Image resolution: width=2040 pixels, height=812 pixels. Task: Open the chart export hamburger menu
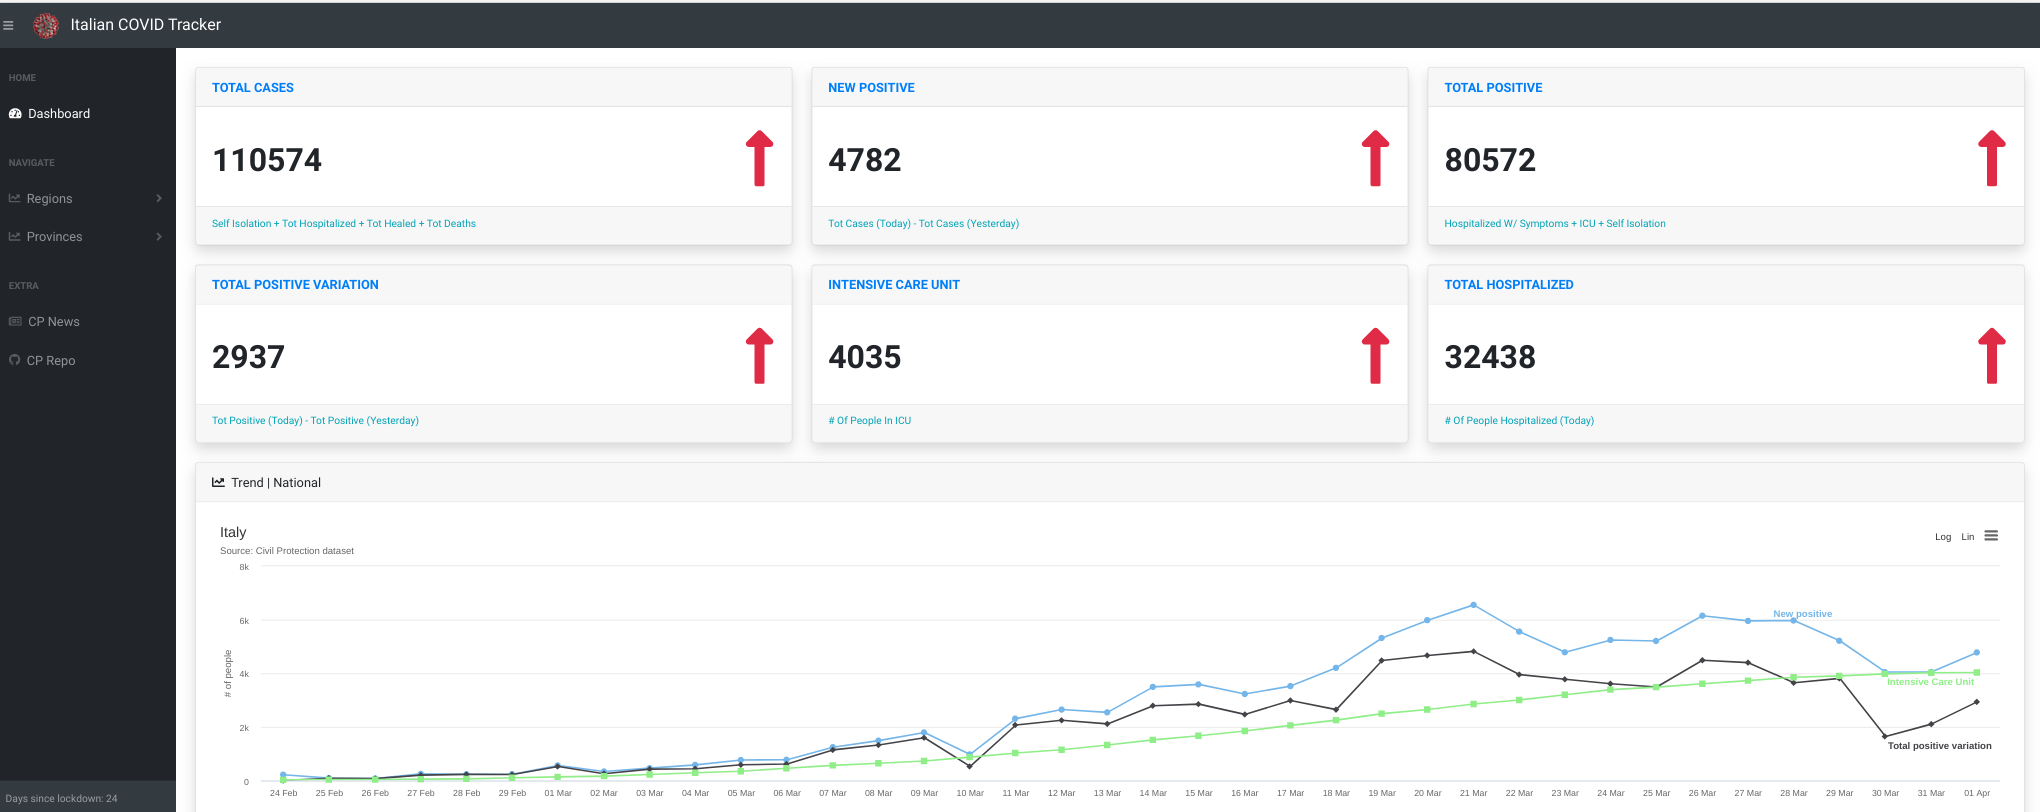point(1991,536)
